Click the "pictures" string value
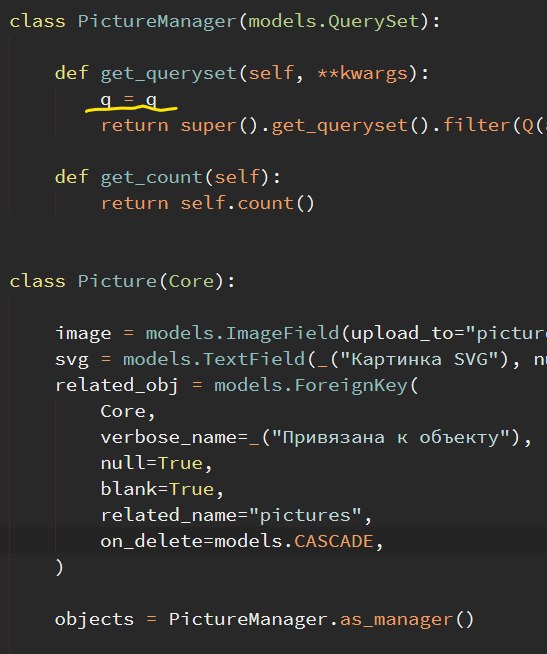Screen dimensions: 547x654 (x=305, y=516)
